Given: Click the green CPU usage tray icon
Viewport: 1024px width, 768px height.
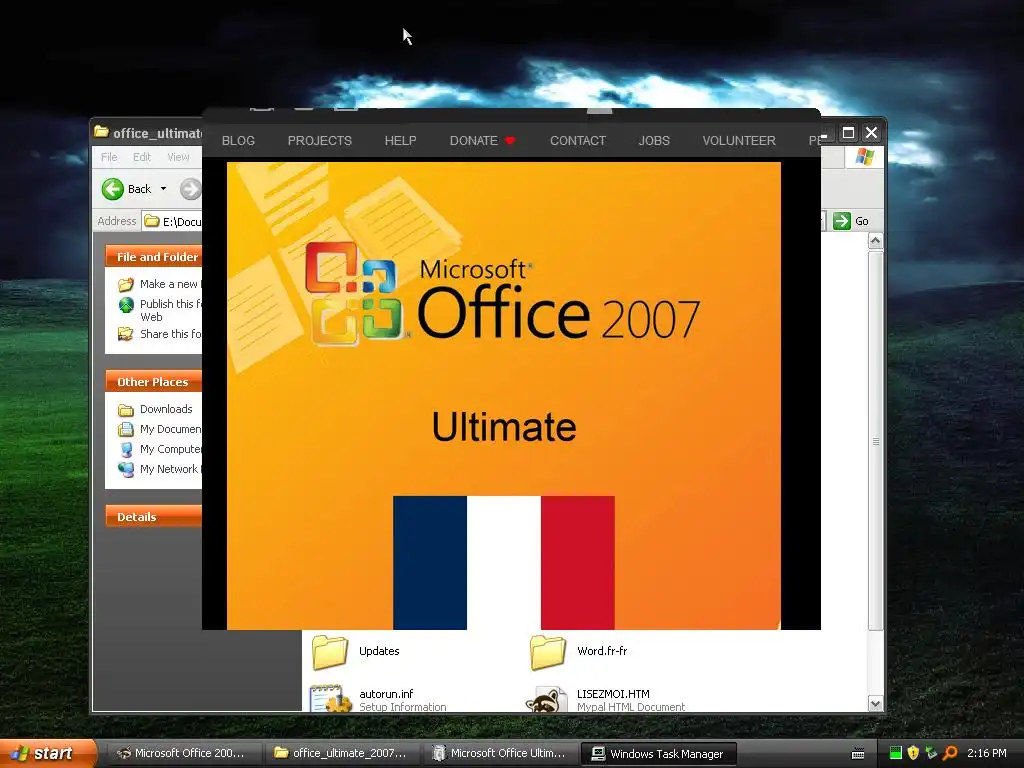Looking at the screenshot, I should [x=896, y=753].
